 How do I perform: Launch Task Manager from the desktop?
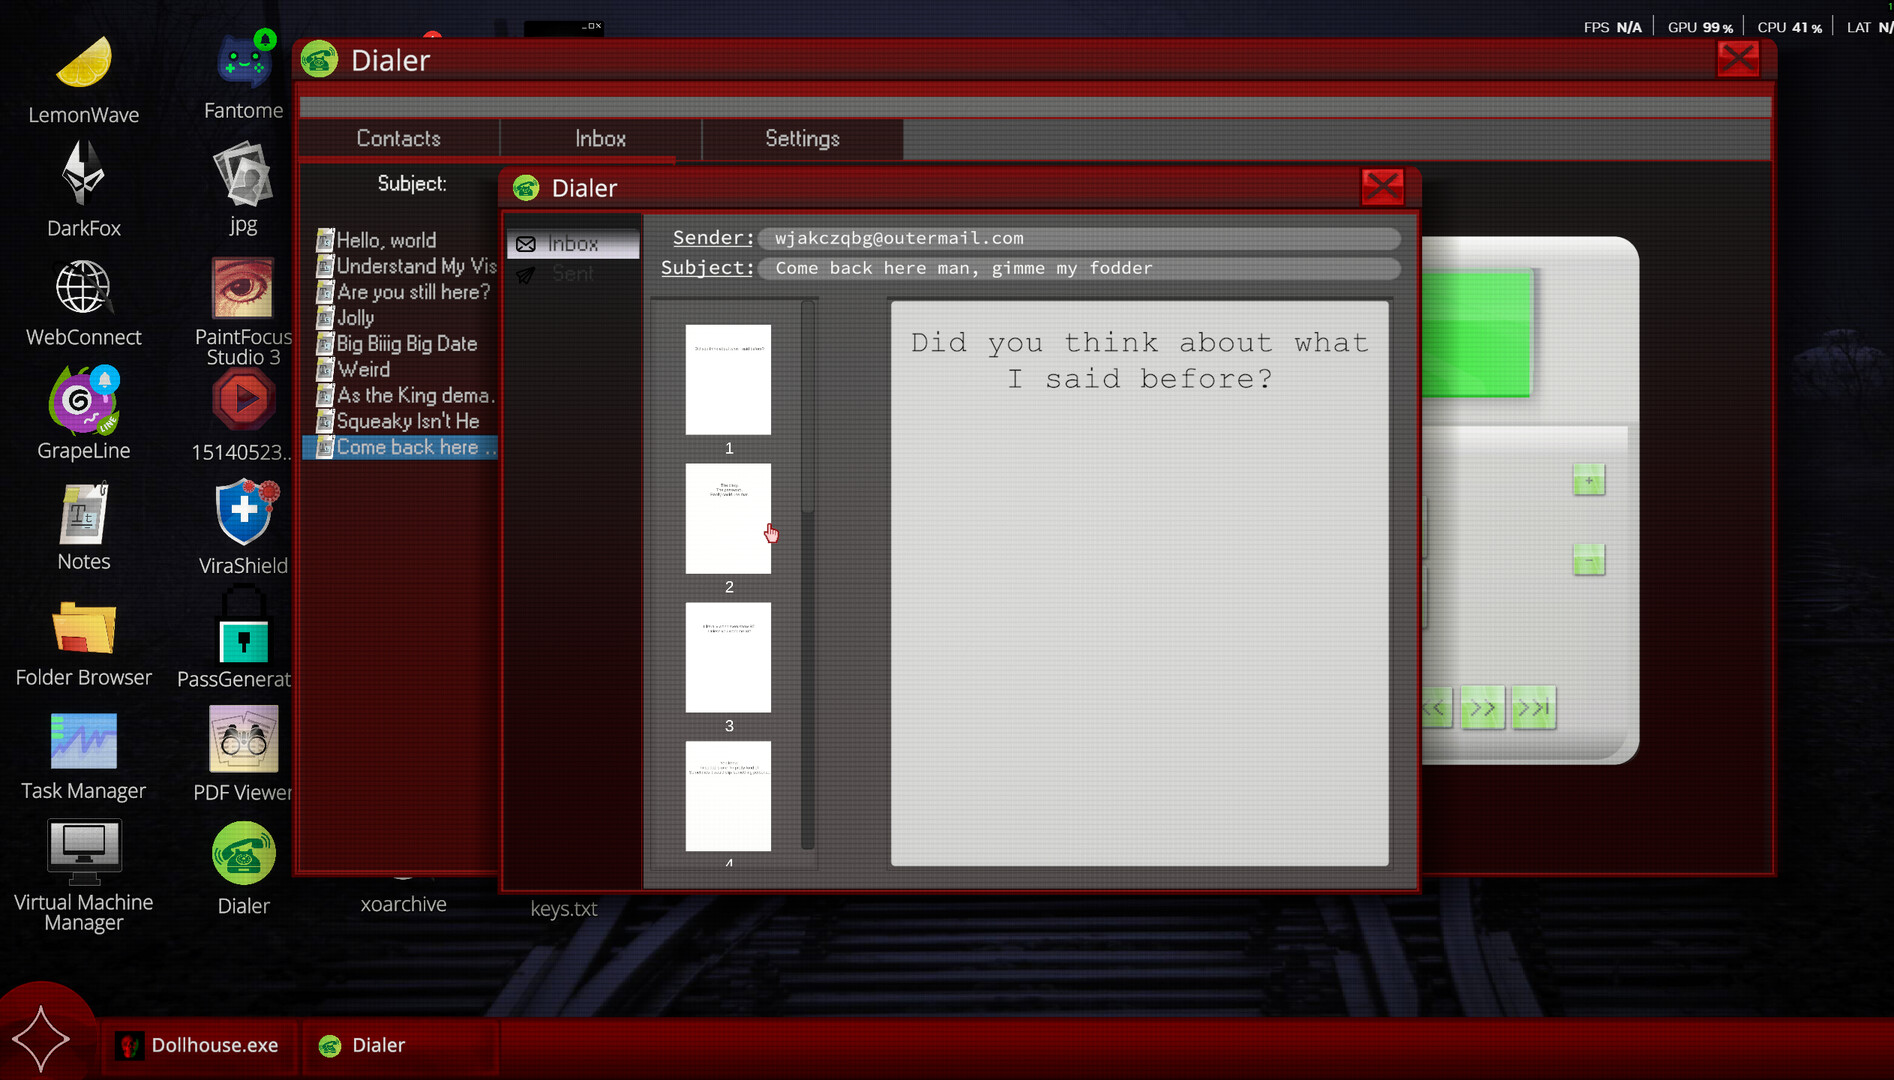83,742
